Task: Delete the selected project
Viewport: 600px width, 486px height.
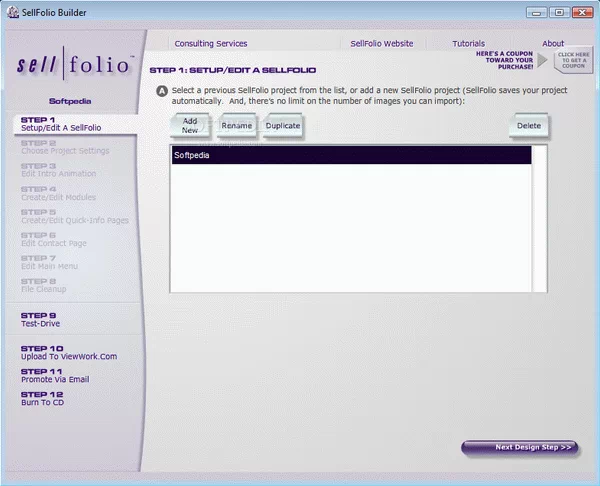Action: click(x=529, y=126)
